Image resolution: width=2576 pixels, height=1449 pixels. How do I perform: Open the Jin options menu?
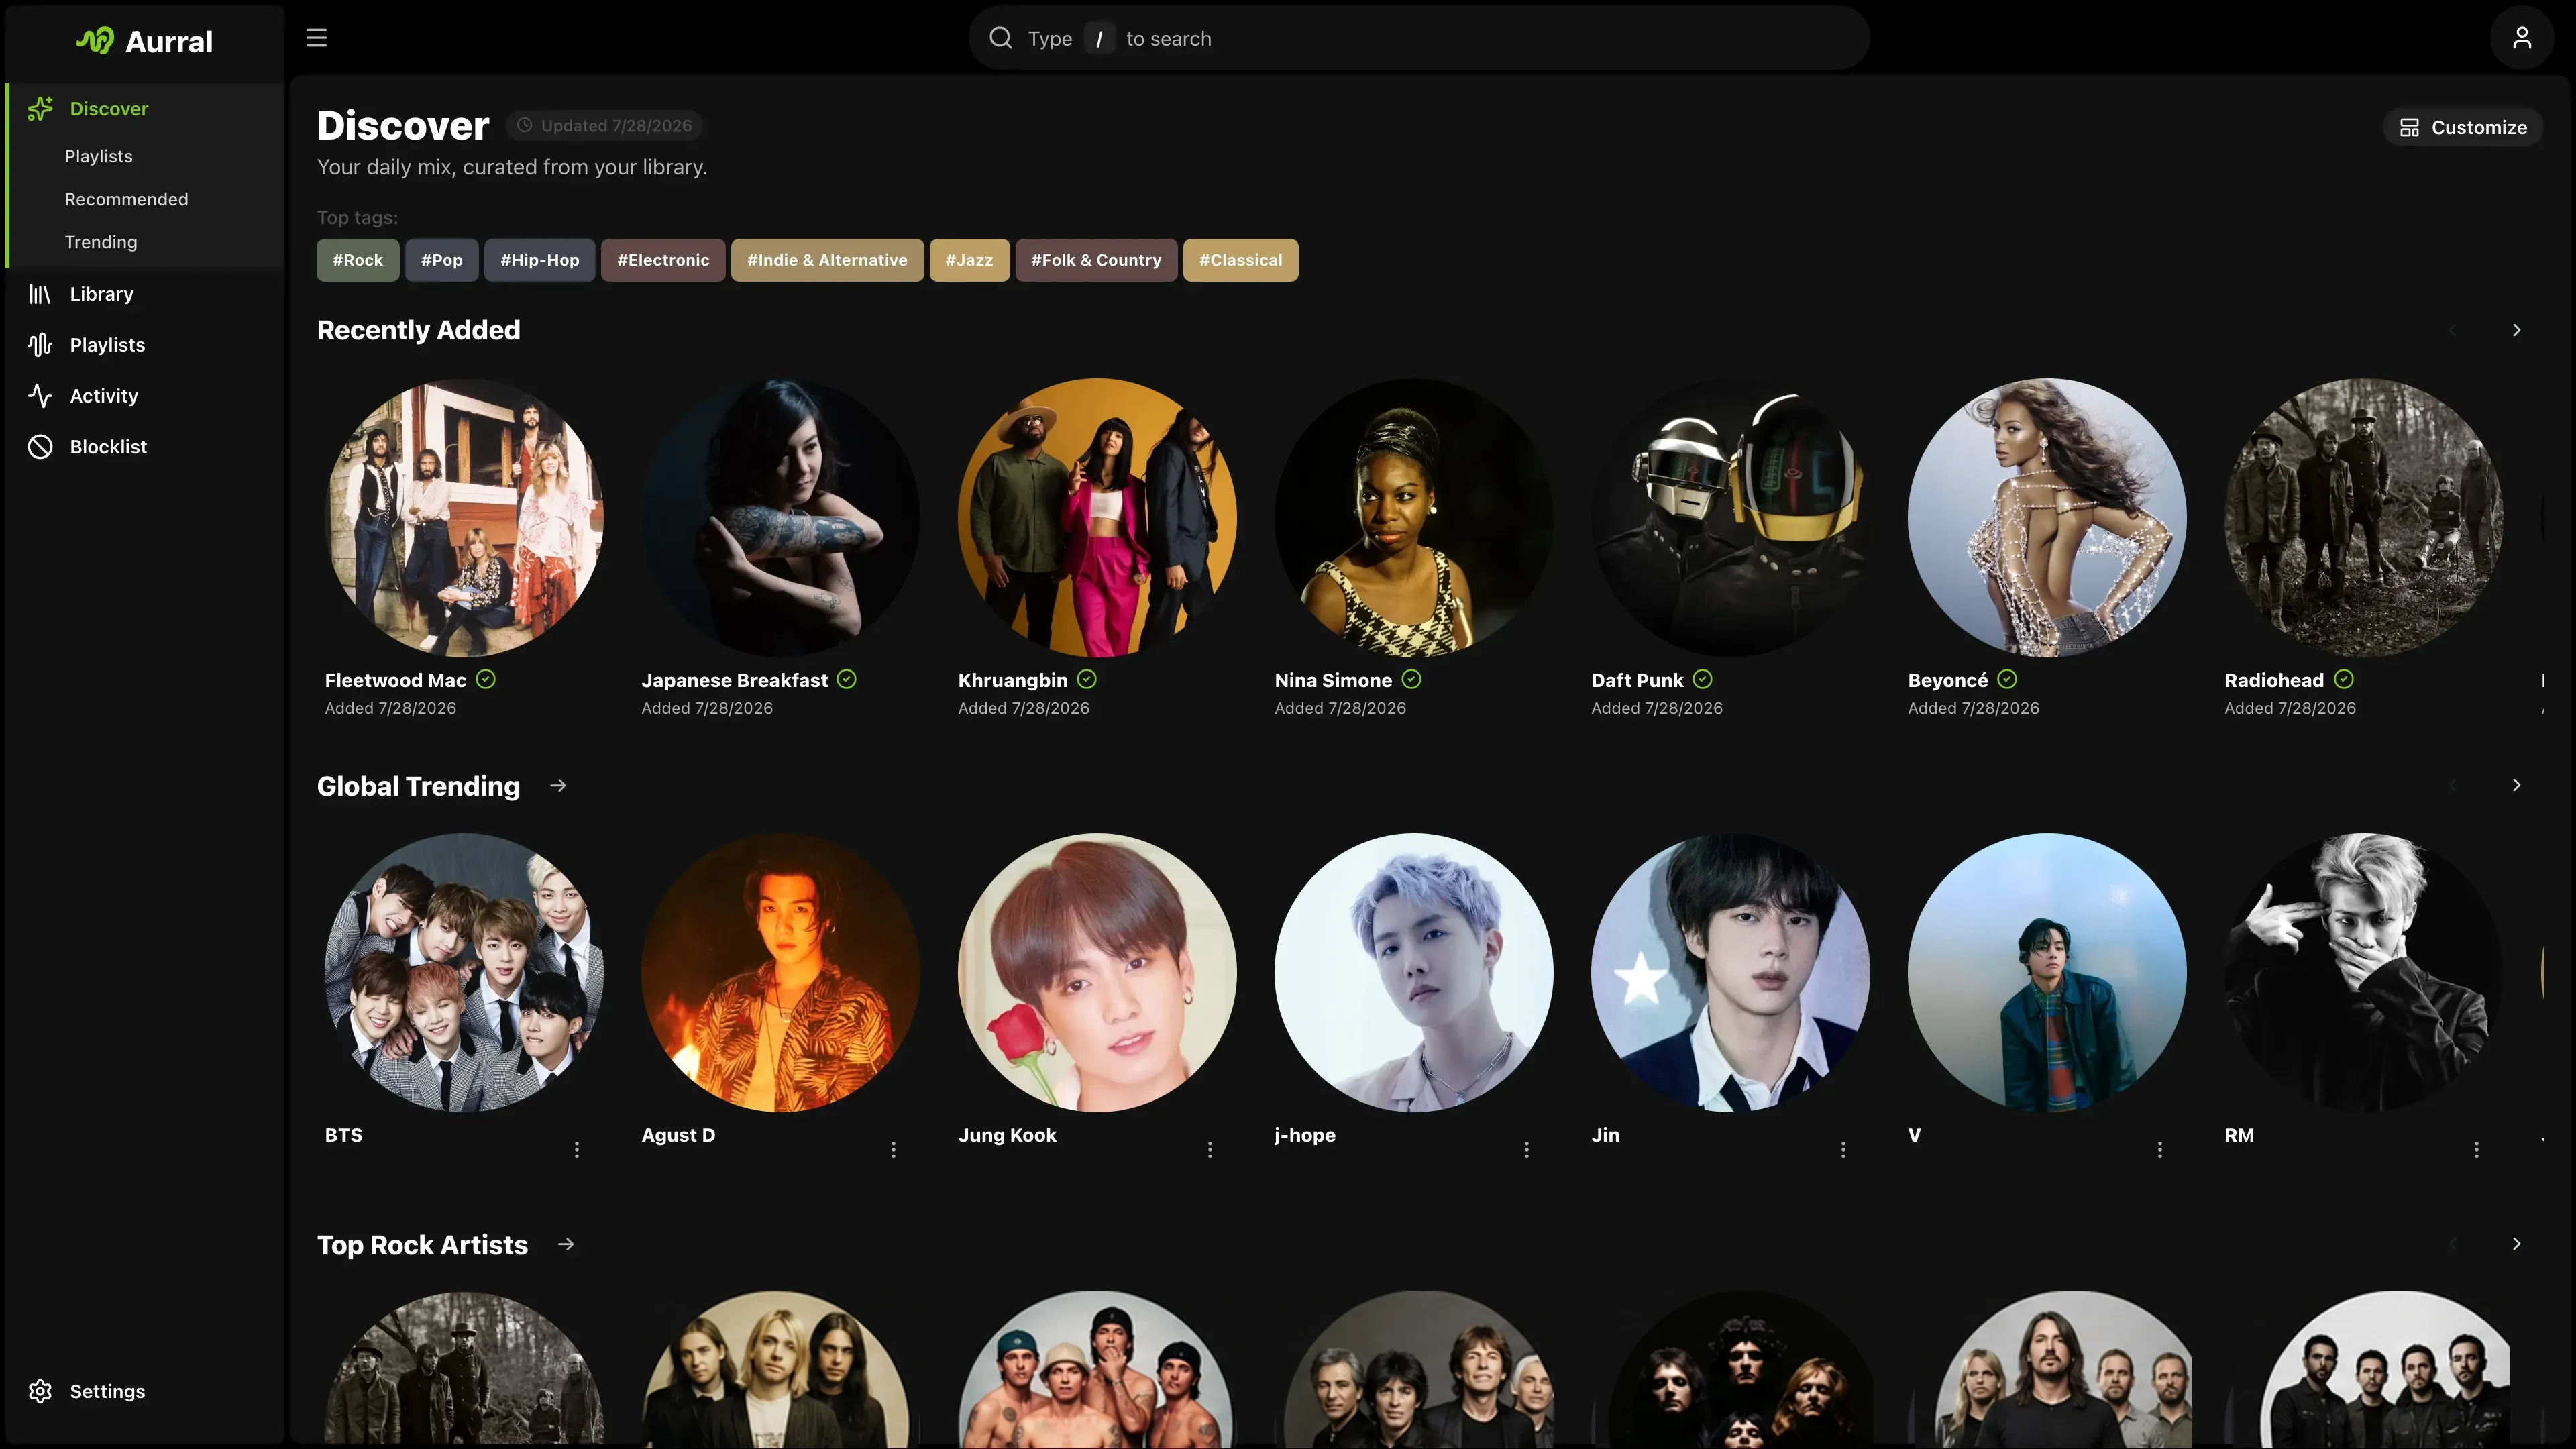tap(1843, 1150)
